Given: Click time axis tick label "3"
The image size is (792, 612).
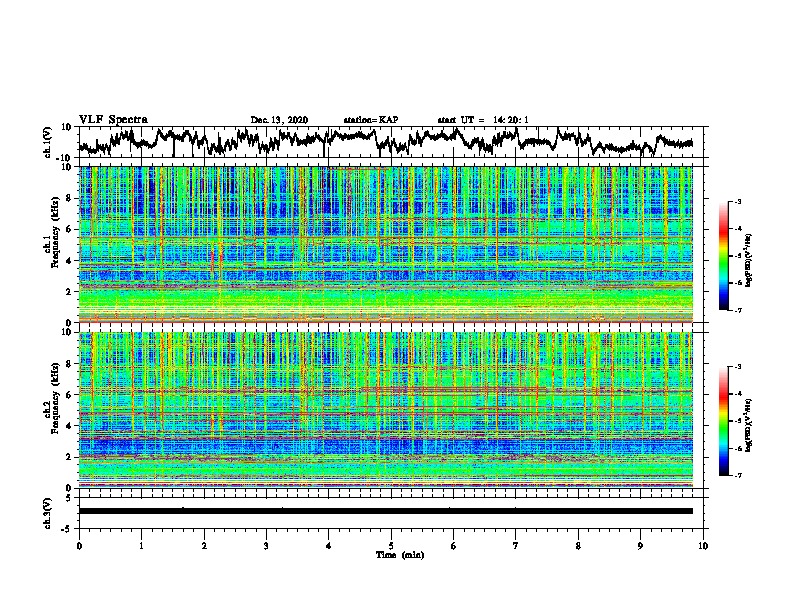Looking at the screenshot, I should pos(266,546).
